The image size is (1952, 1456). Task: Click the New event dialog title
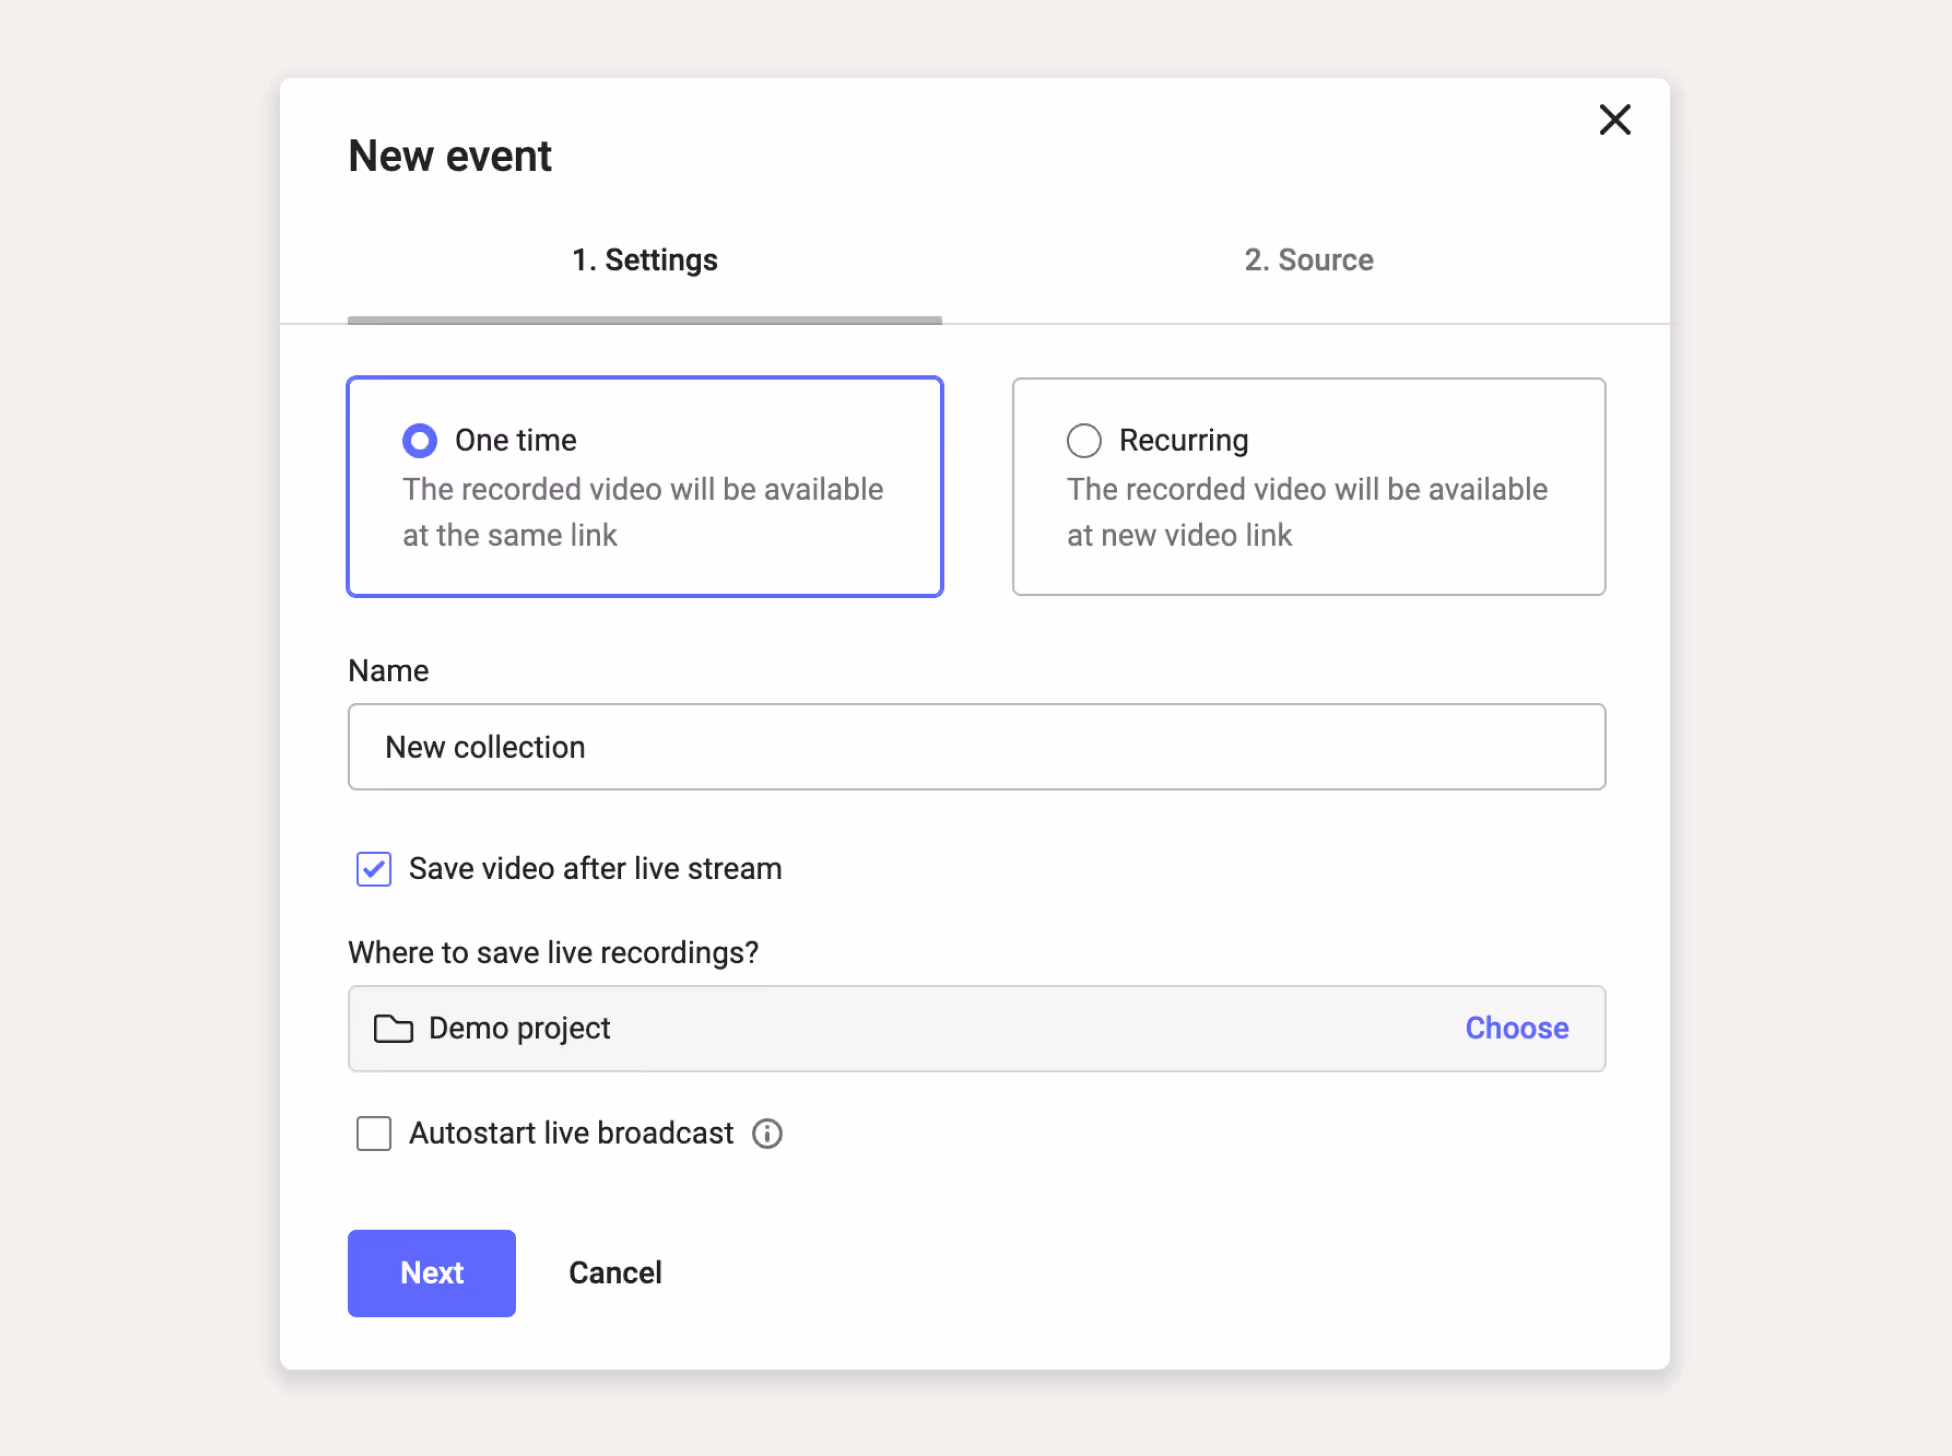[450, 156]
